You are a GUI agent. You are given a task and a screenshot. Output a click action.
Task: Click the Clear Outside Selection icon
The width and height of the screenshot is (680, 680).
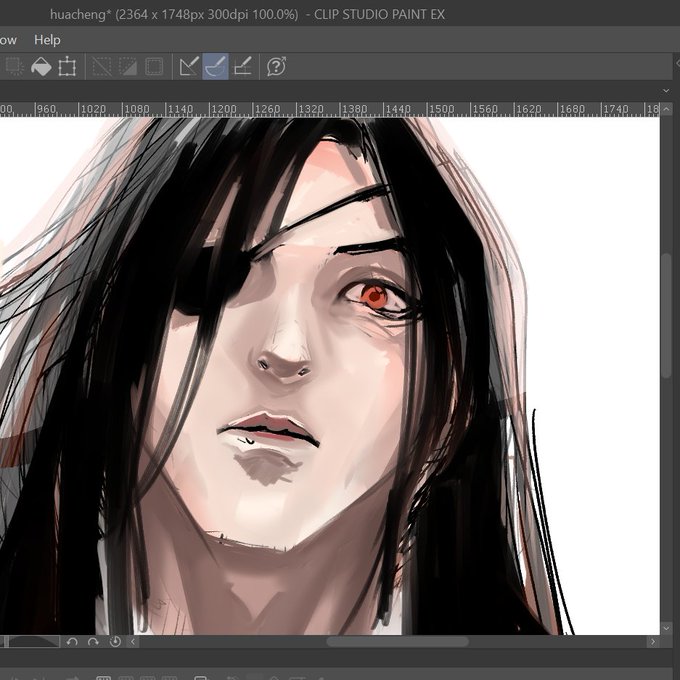14,67
